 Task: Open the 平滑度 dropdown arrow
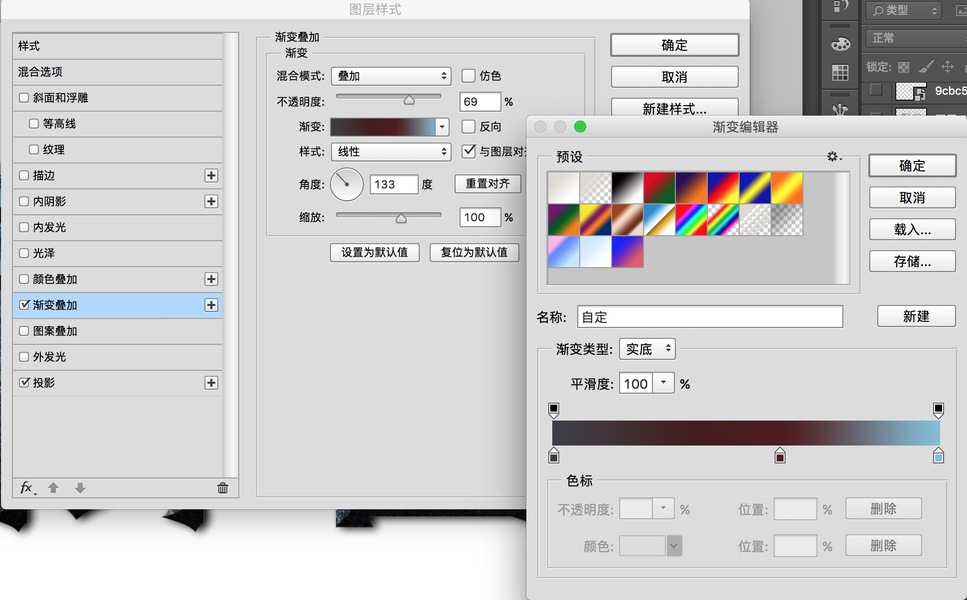point(663,384)
